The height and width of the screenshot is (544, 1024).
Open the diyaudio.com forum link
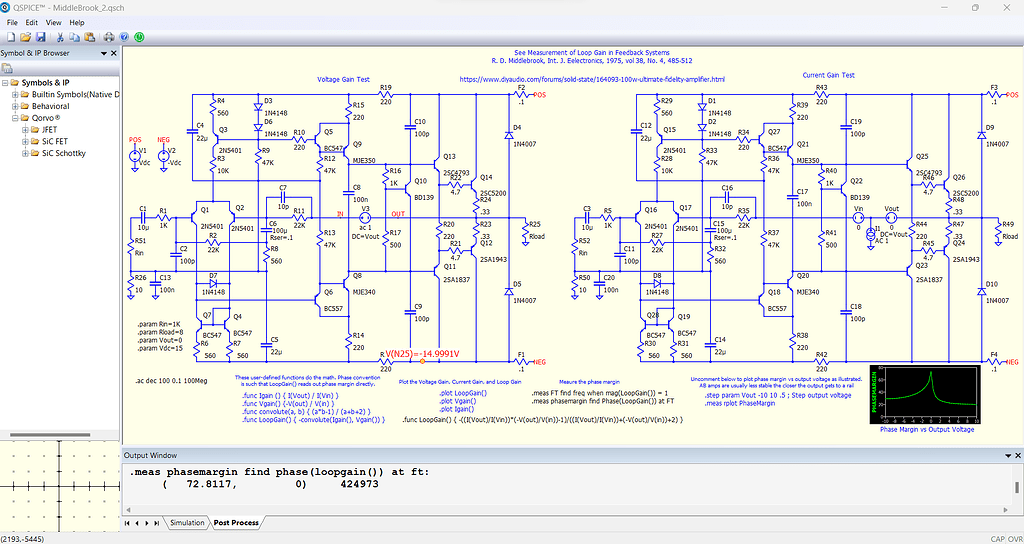(593, 79)
